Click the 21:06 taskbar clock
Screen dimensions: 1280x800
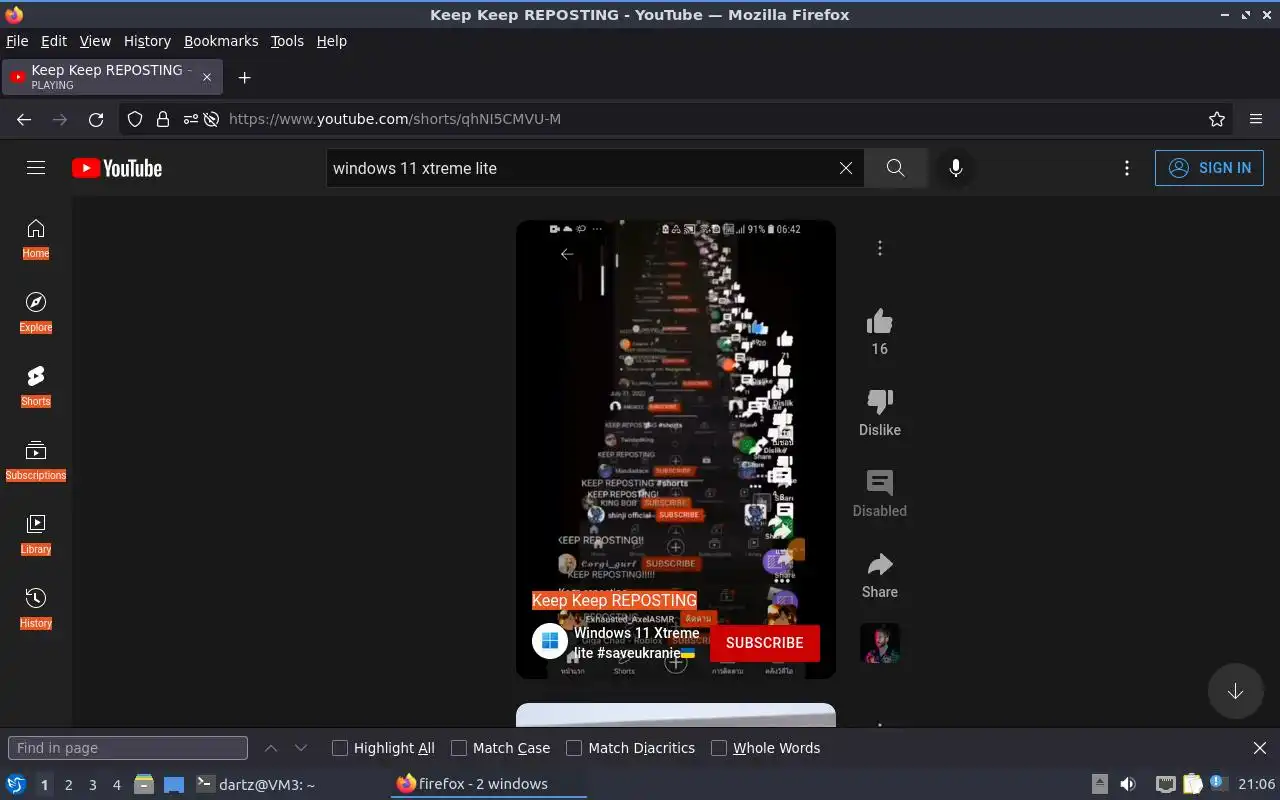click(1256, 785)
